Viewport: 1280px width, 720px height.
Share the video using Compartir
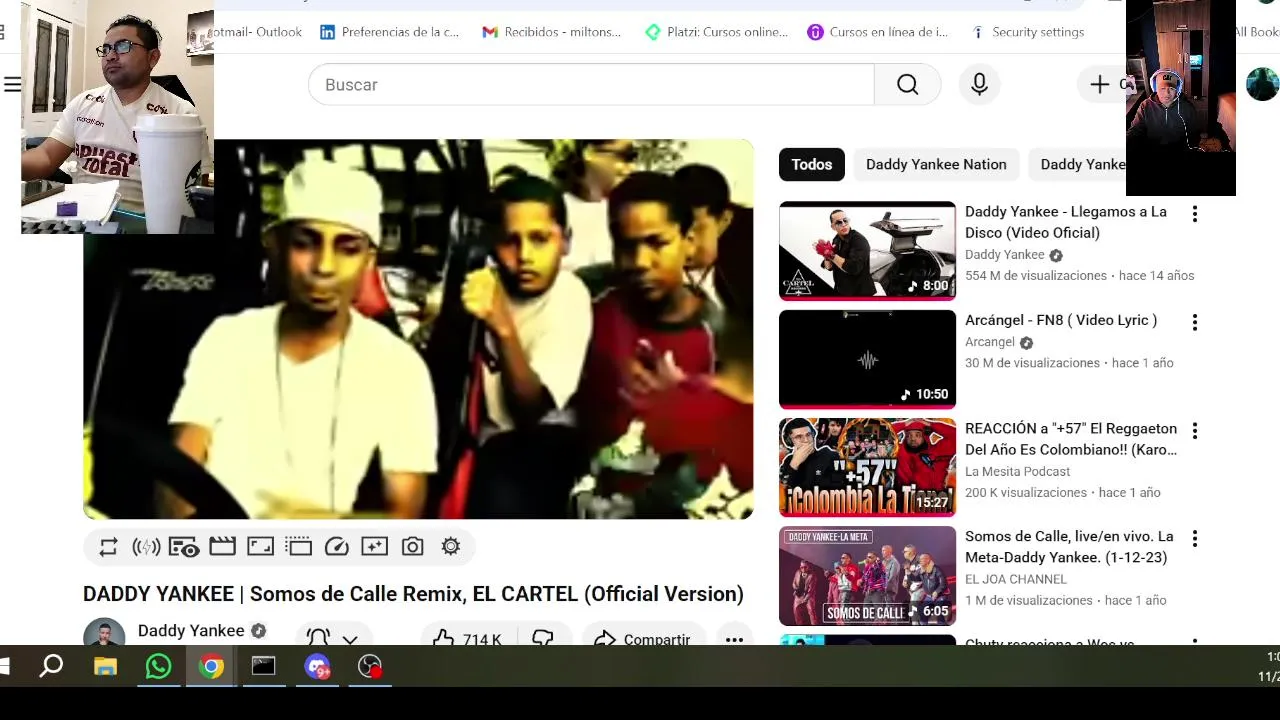pyautogui.click(x=643, y=639)
